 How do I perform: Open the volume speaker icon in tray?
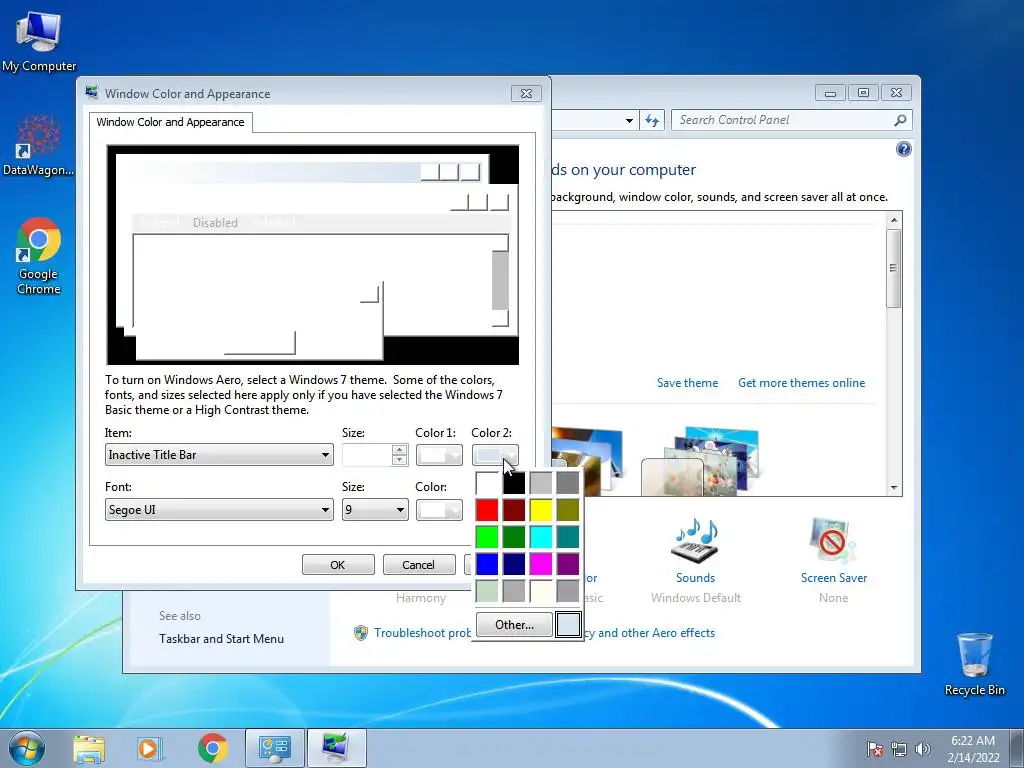922,749
